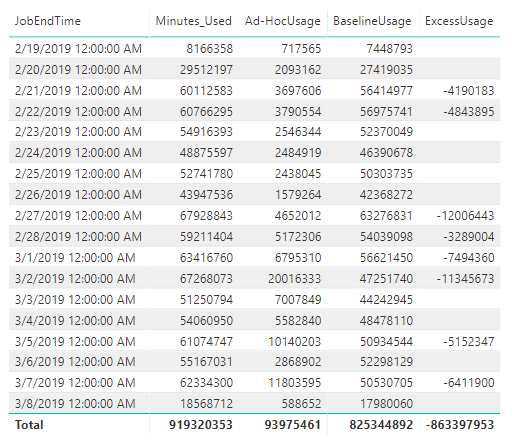Click Ad-HocUsage value 11803595
521x441 pixels.
coord(295,383)
